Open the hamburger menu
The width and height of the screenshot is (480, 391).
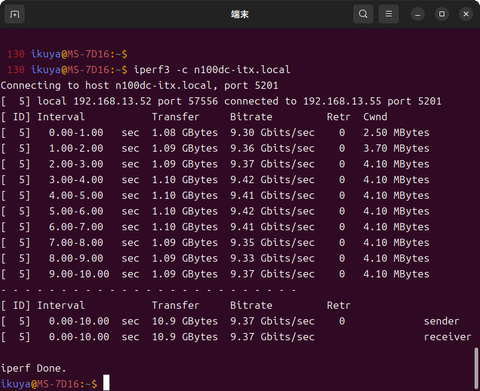click(389, 14)
